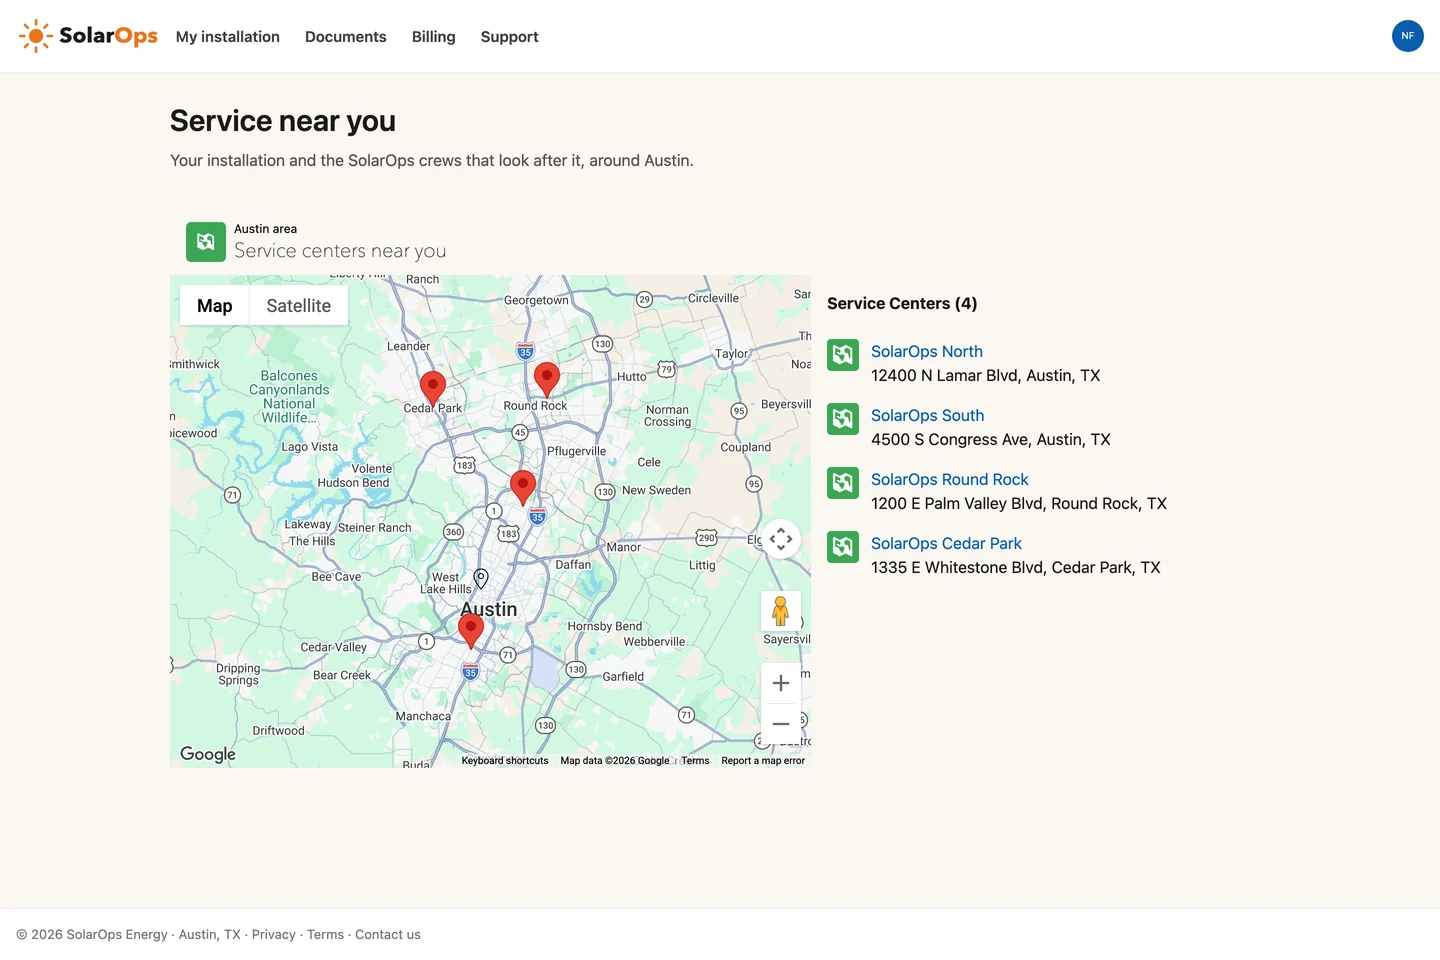Screen dimensions: 1440x960
Task: Zoom in the map with plus button
Action: 781,683
